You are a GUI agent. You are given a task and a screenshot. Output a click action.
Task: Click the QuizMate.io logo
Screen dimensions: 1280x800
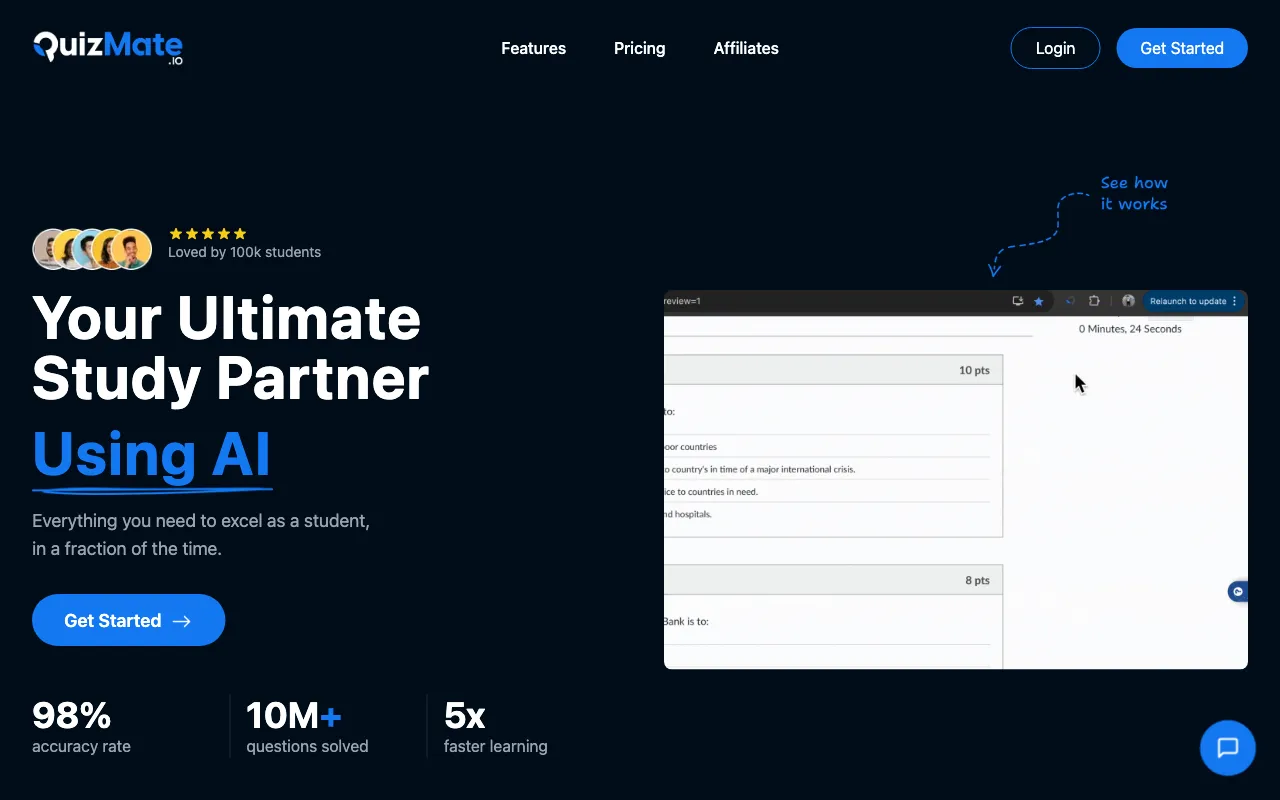coord(108,47)
